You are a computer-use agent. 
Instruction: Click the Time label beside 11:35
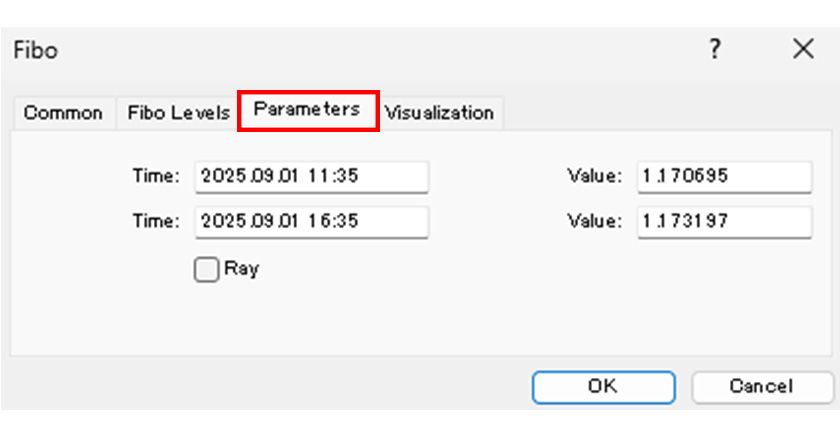click(156, 176)
